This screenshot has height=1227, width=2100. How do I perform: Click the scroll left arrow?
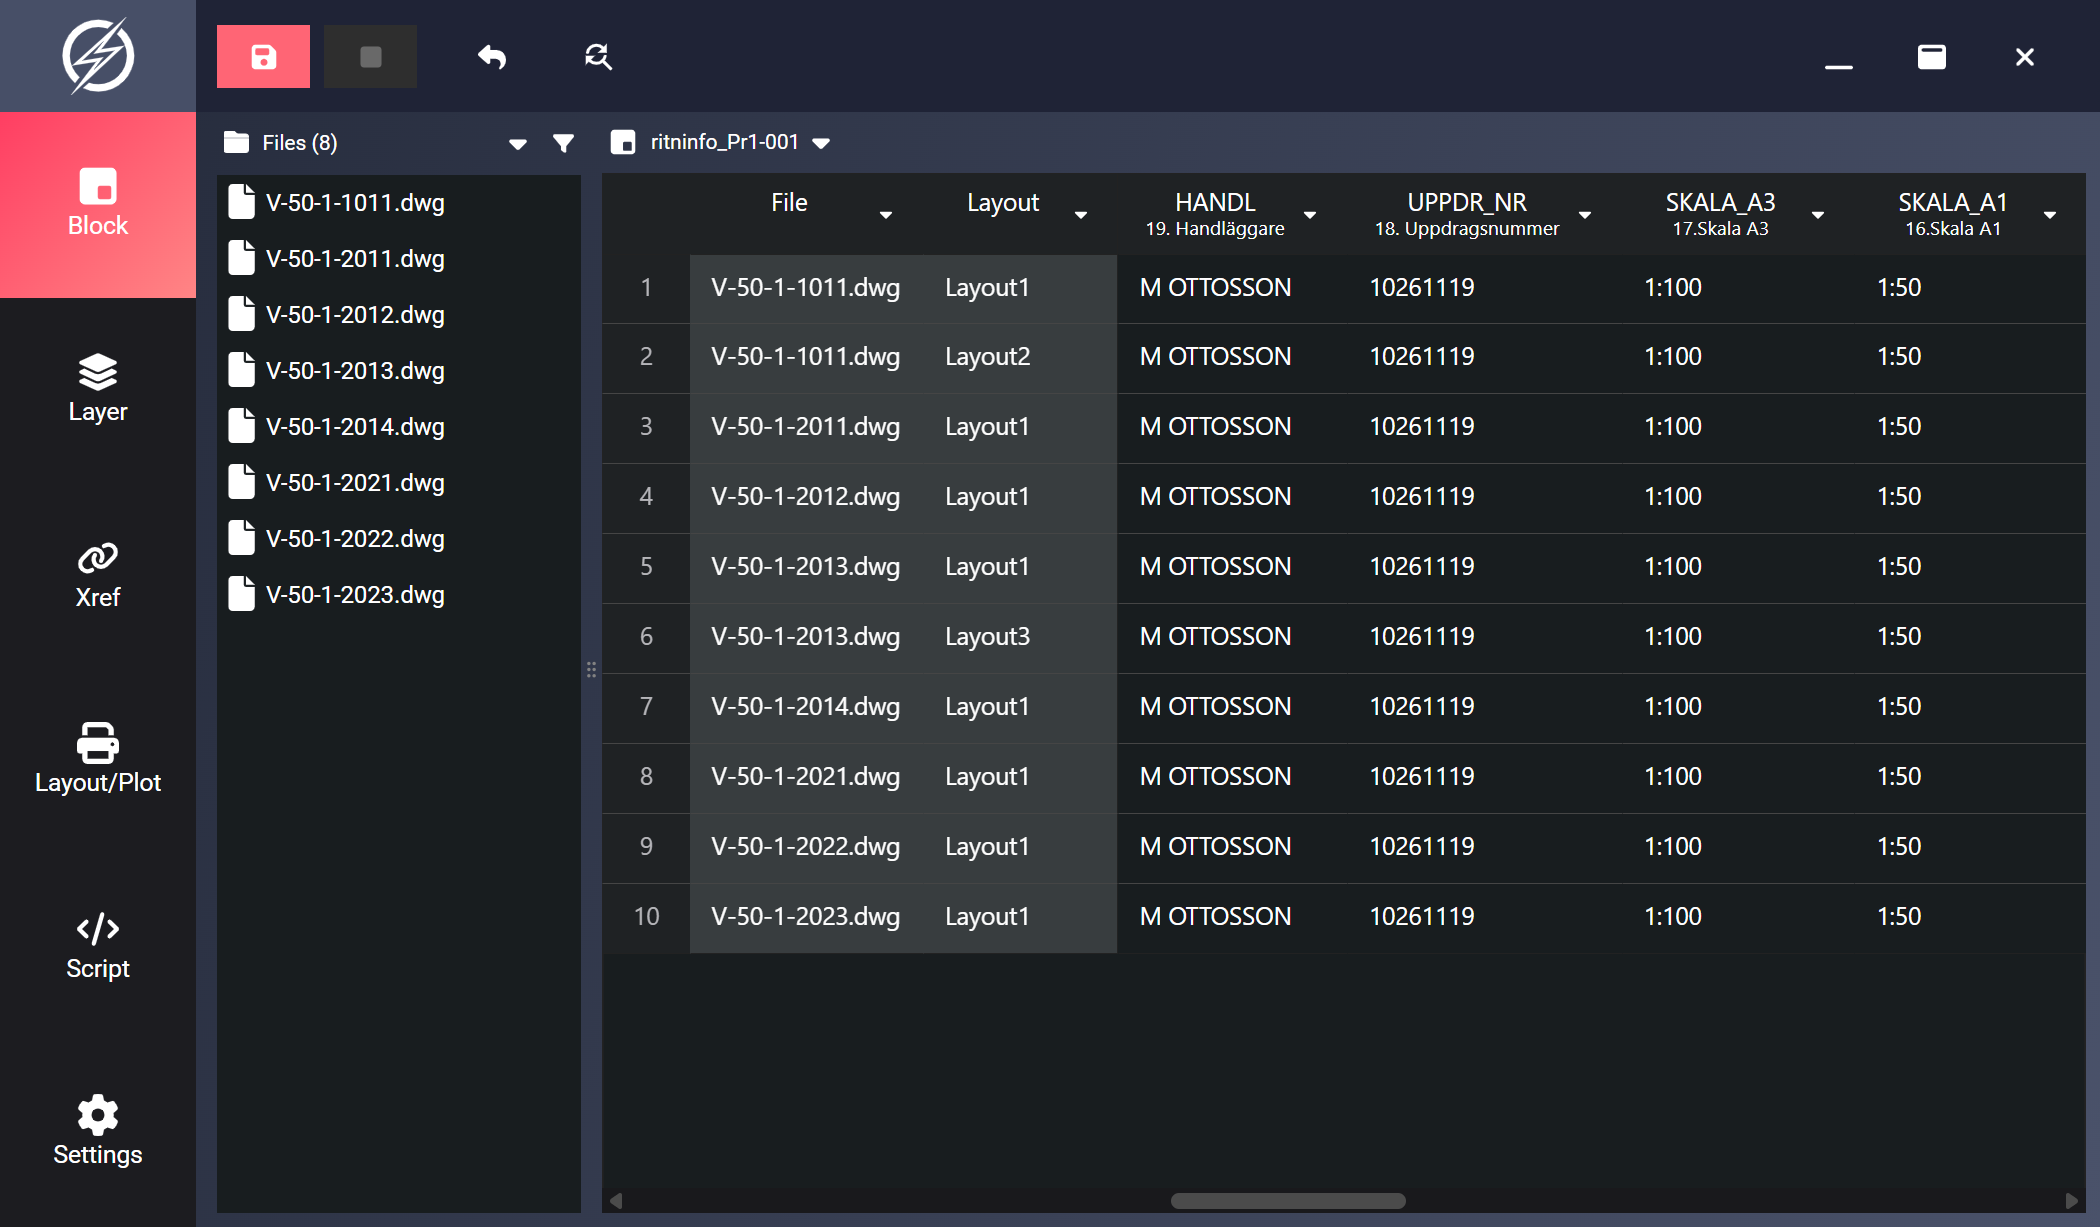tap(616, 1201)
